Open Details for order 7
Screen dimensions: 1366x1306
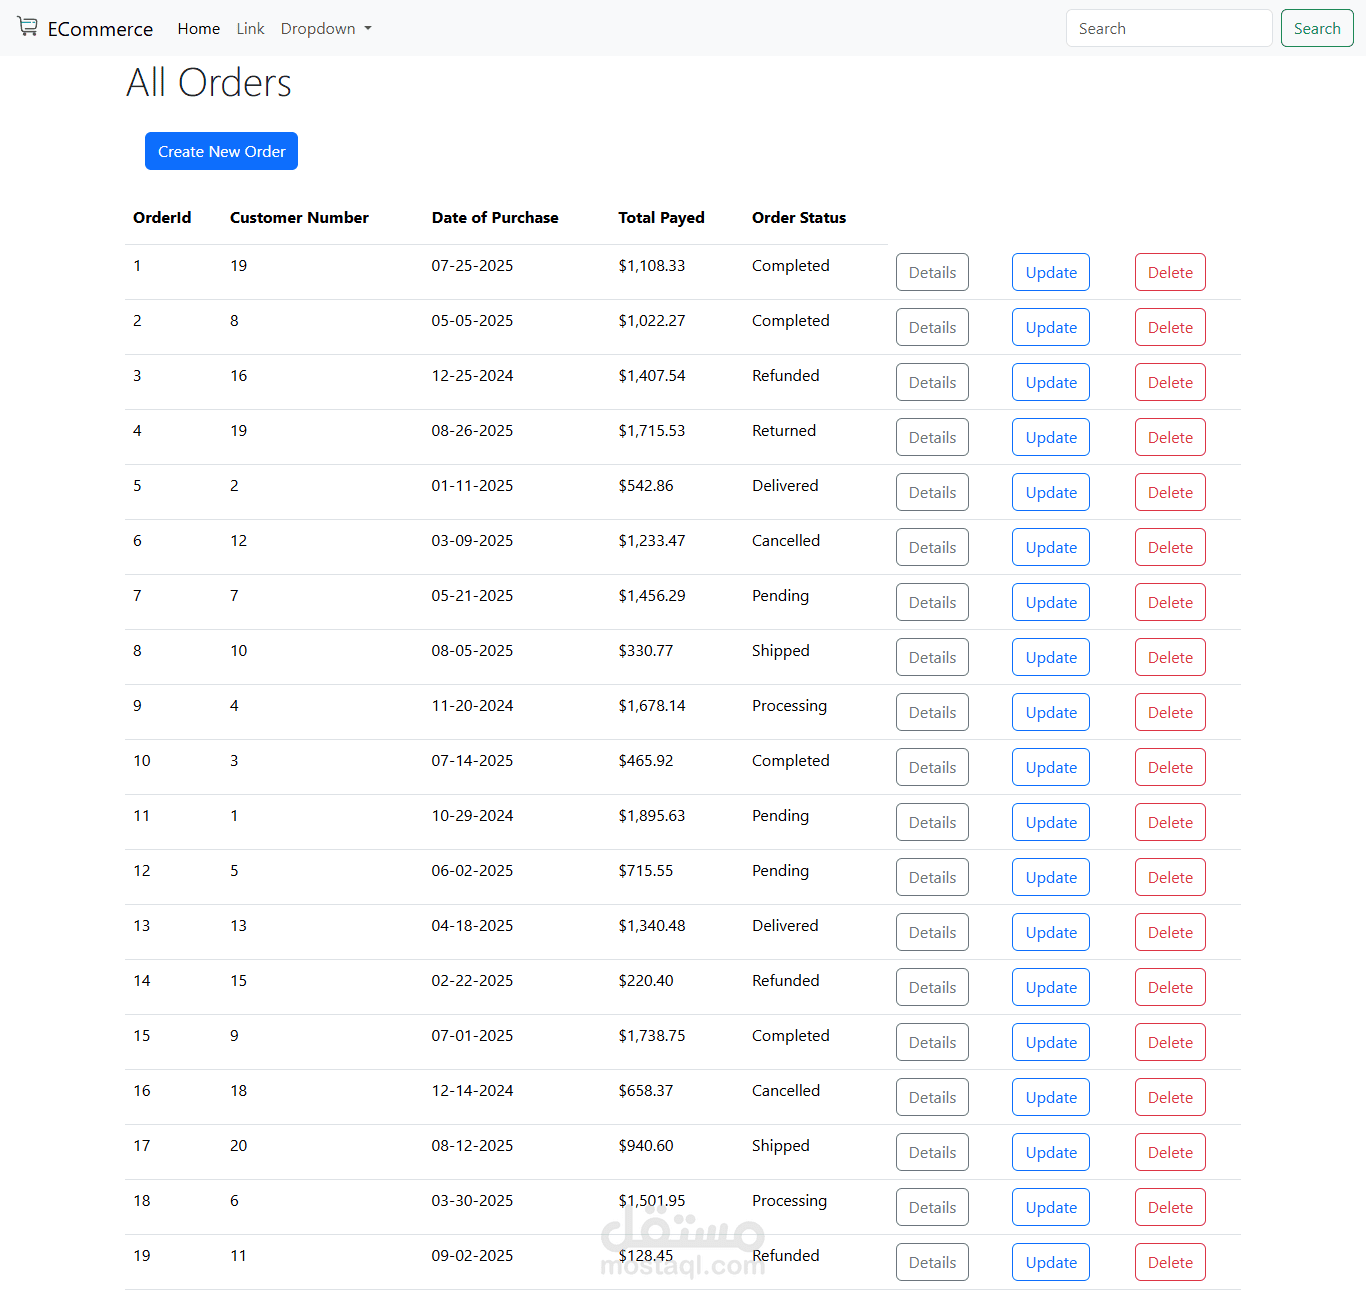pos(932,603)
